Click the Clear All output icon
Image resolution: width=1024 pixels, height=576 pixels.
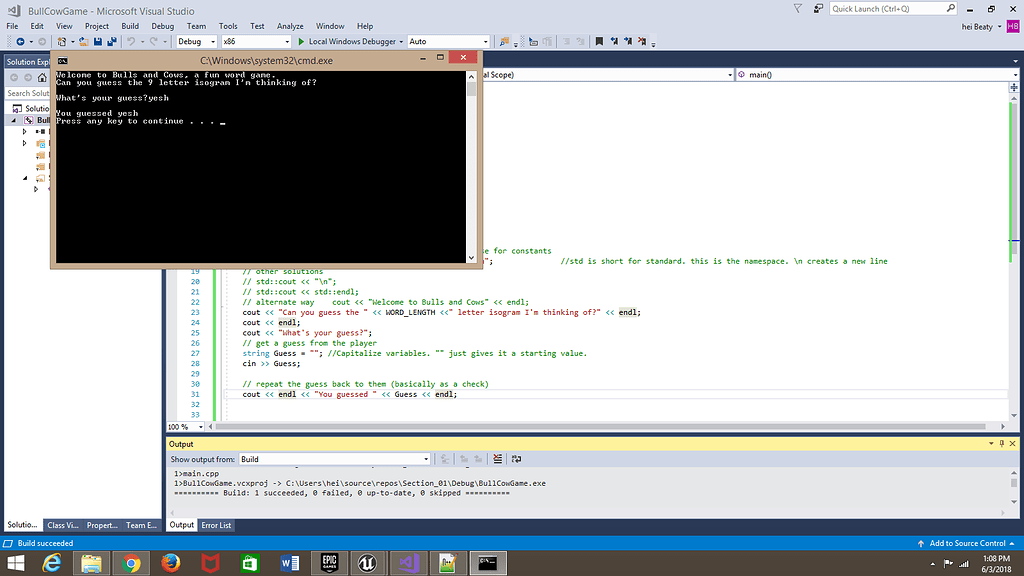[497, 459]
